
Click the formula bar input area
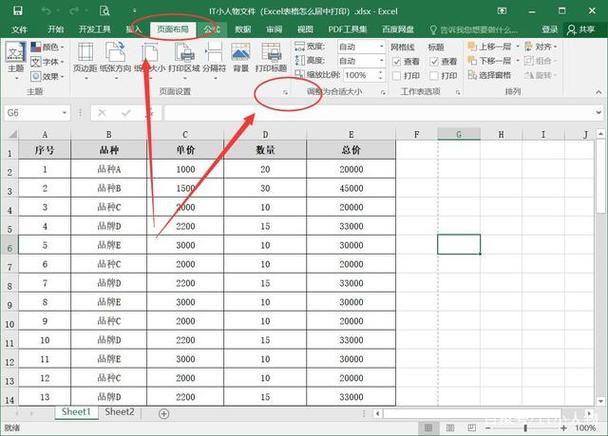point(378,113)
